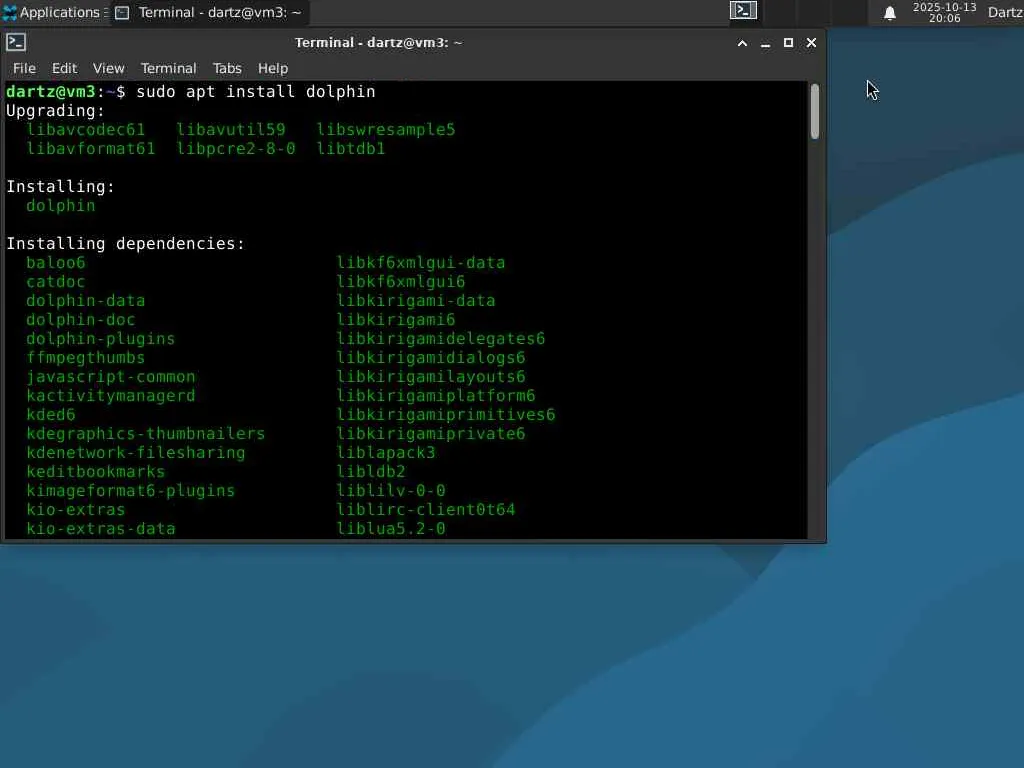Click the dependency keditbookmarks
The image size is (1024, 768).
(x=96, y=471)
